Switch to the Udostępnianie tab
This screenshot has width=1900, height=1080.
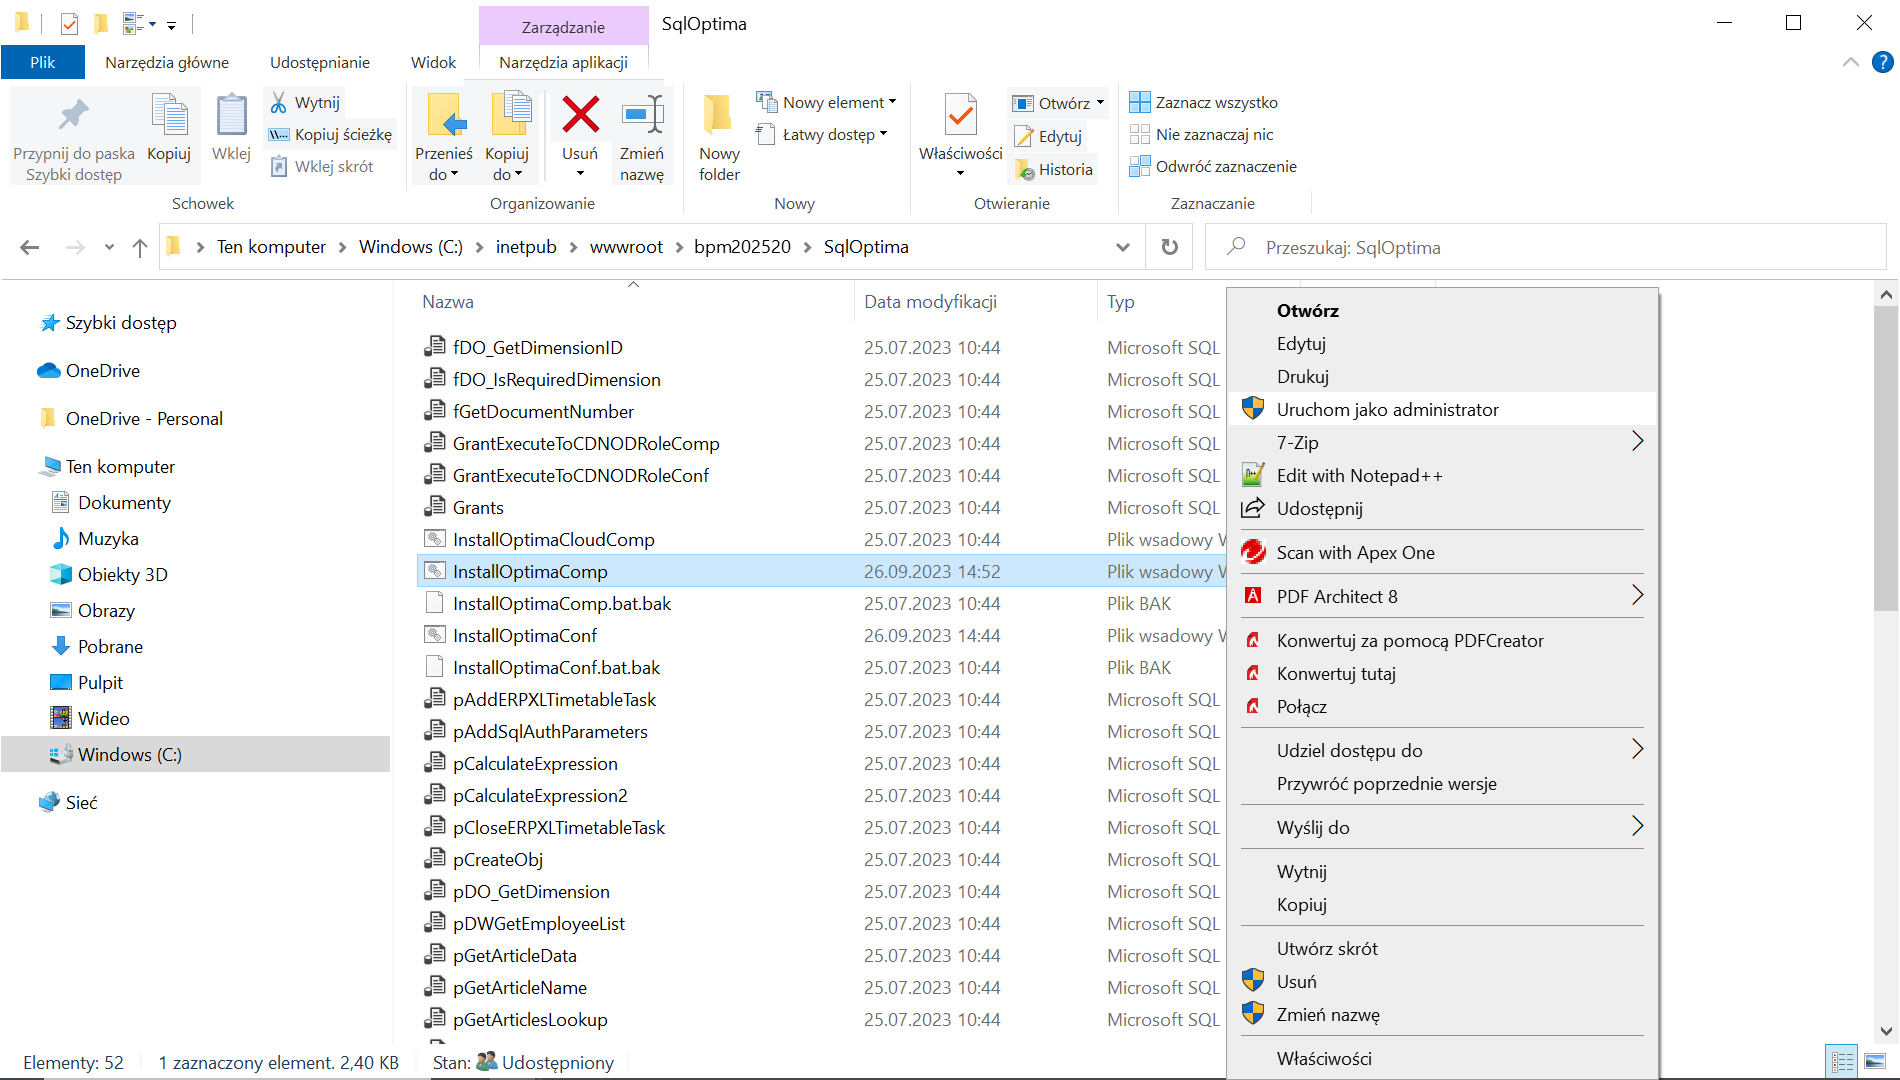tap(320, 62)
